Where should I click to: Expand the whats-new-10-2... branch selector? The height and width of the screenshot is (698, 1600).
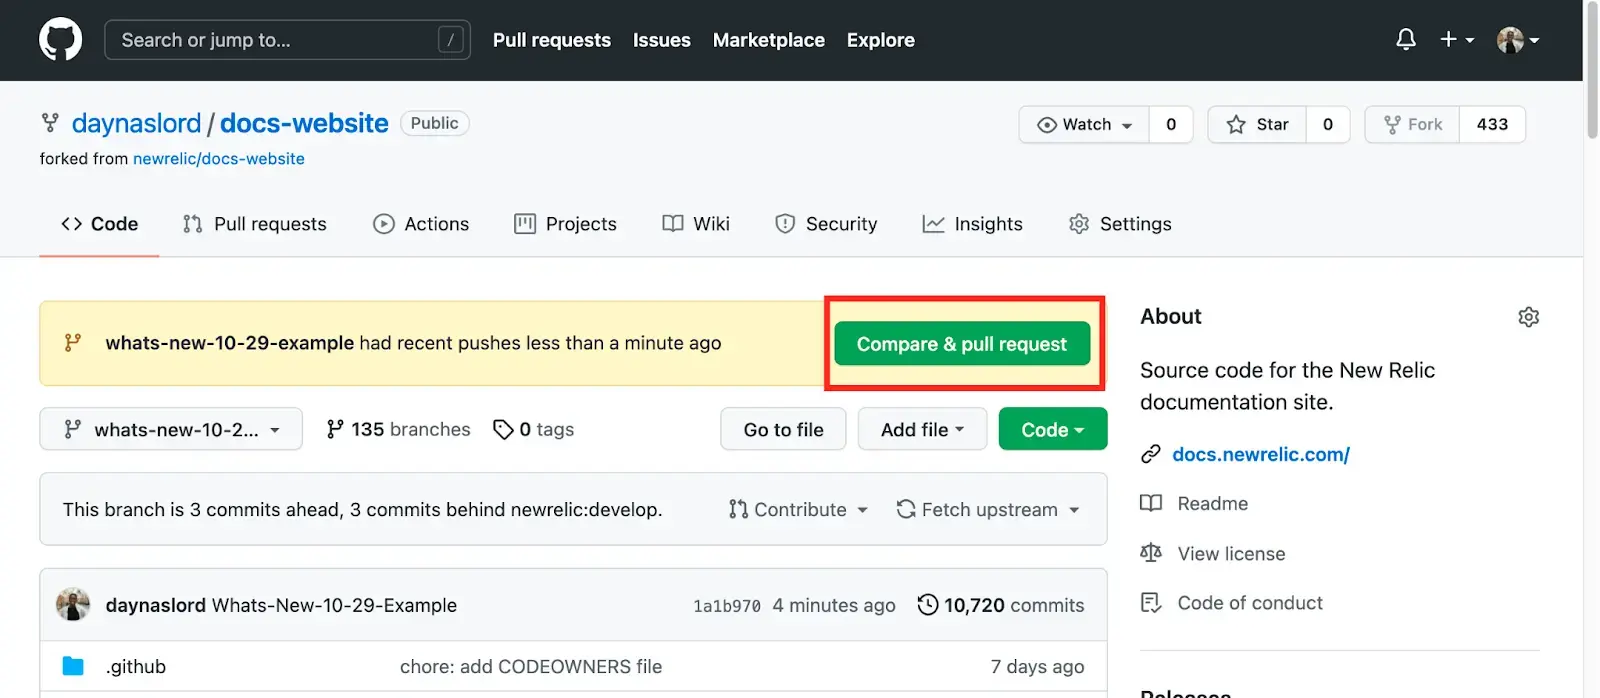pos(171,429)
